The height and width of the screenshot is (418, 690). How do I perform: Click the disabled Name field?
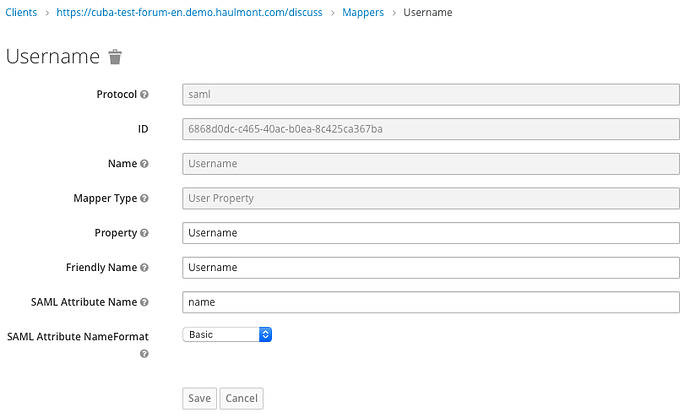tap(431, 164)
